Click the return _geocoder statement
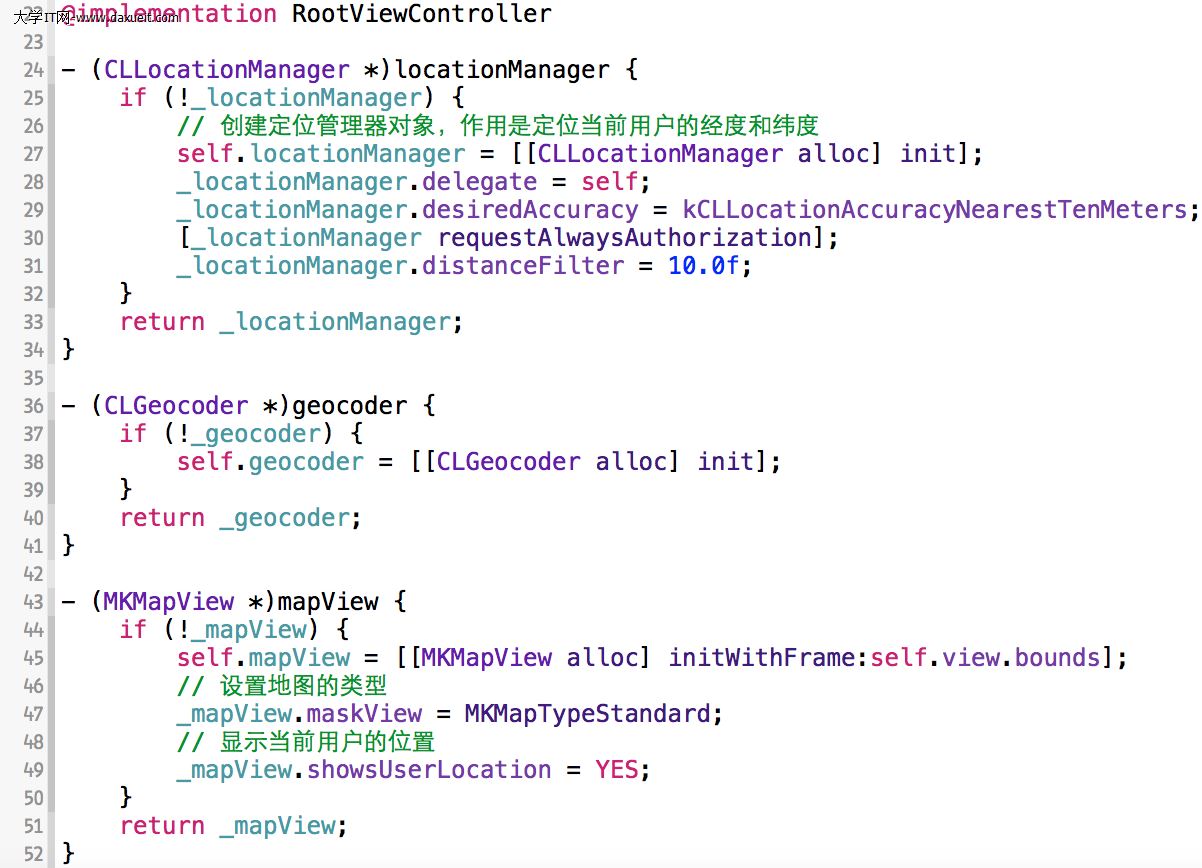The height and width of the screenshot is (868, 1202). click(x=241, y=518)
